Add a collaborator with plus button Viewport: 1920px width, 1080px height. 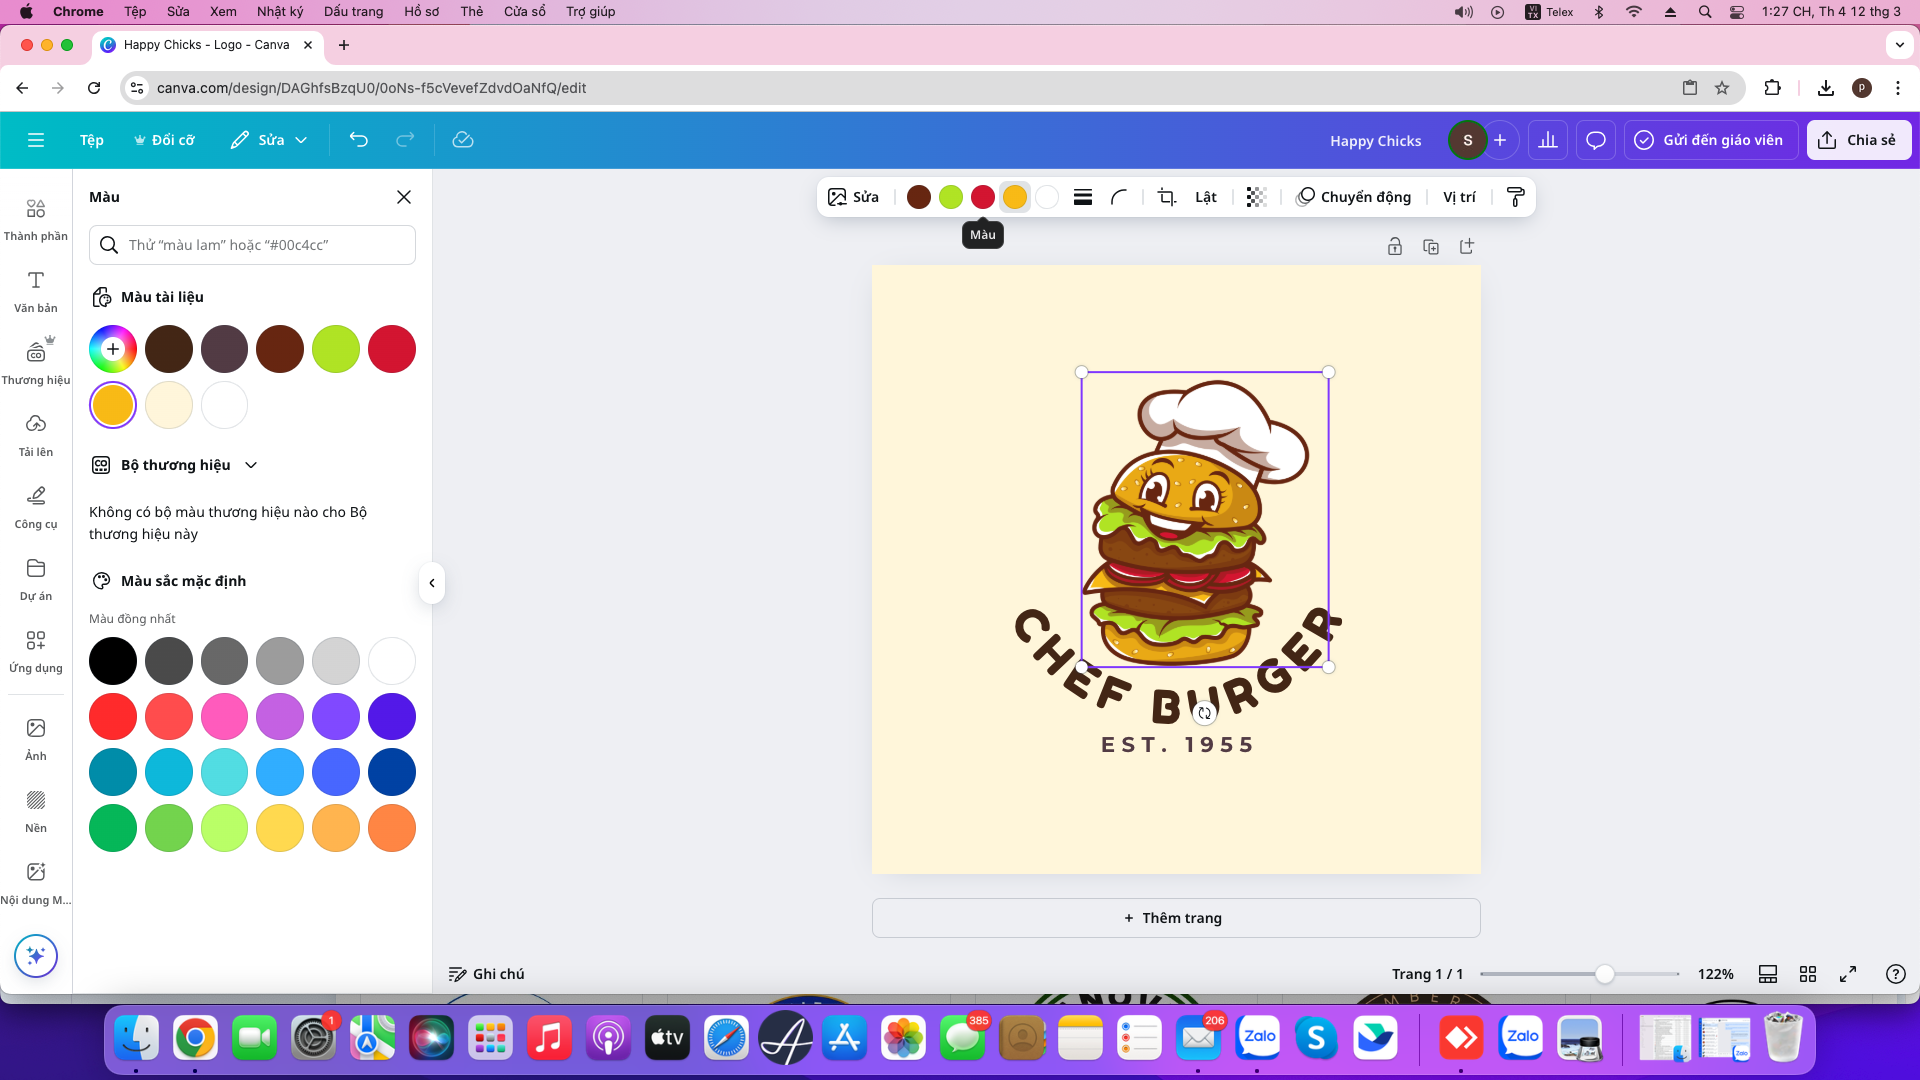[x=1500, y=140]
